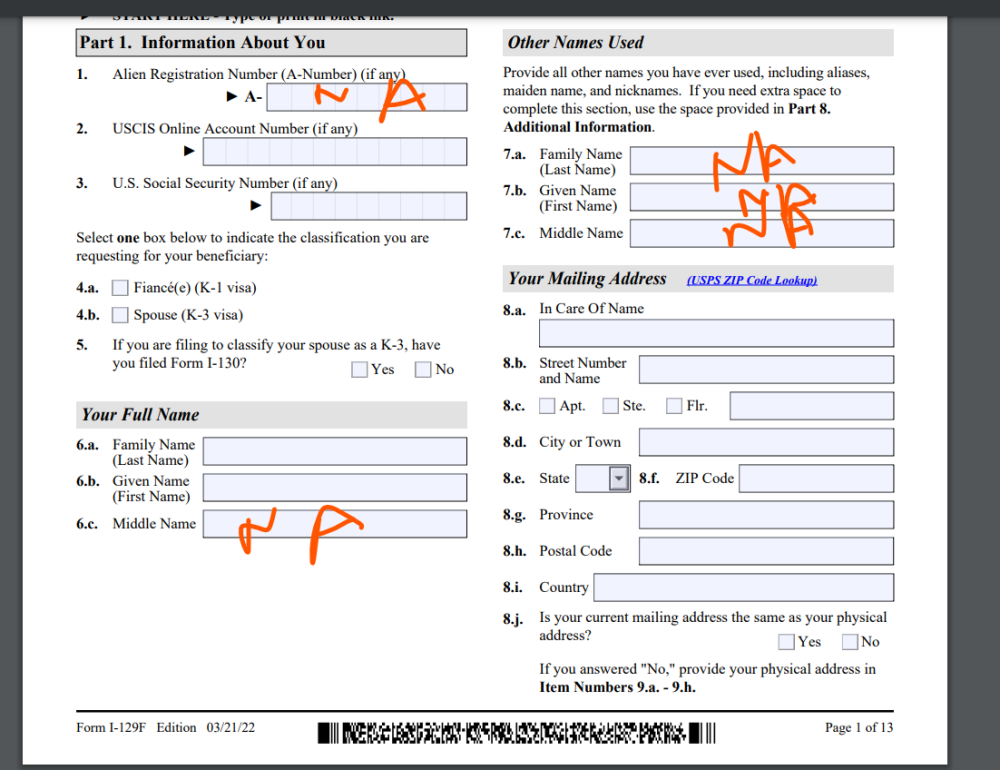The image size is (1000, 770).
Task: Click the Country field
Action: point(744,588)
